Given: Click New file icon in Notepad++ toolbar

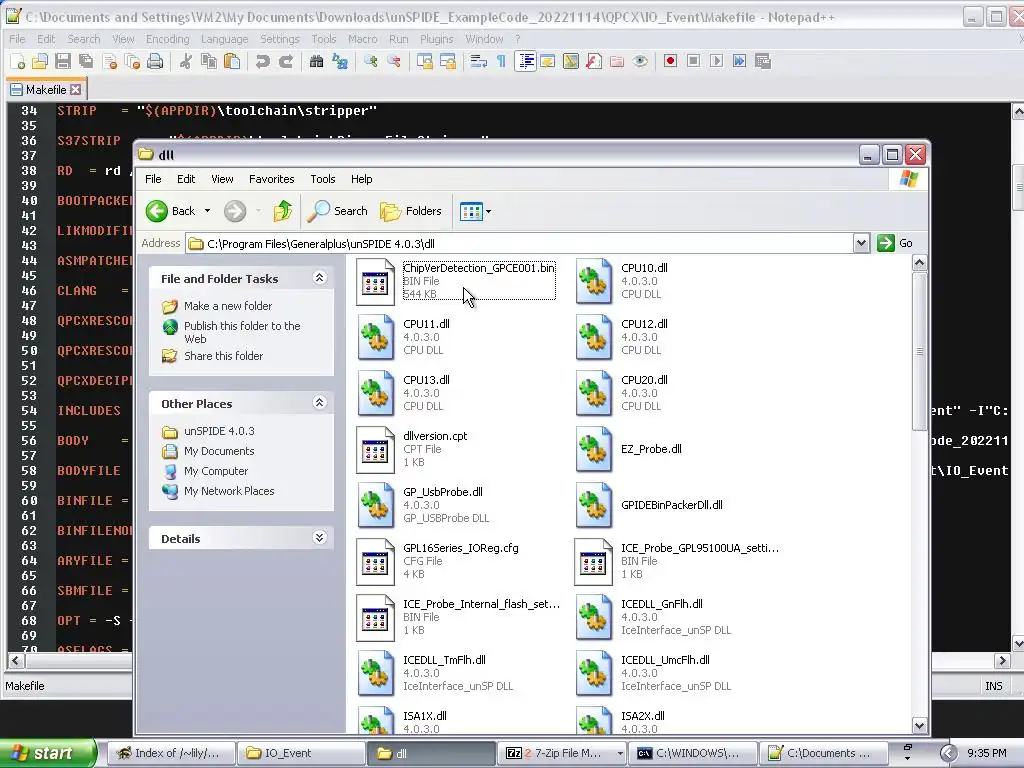Looking at the screenshot, I should pos(18,61).
